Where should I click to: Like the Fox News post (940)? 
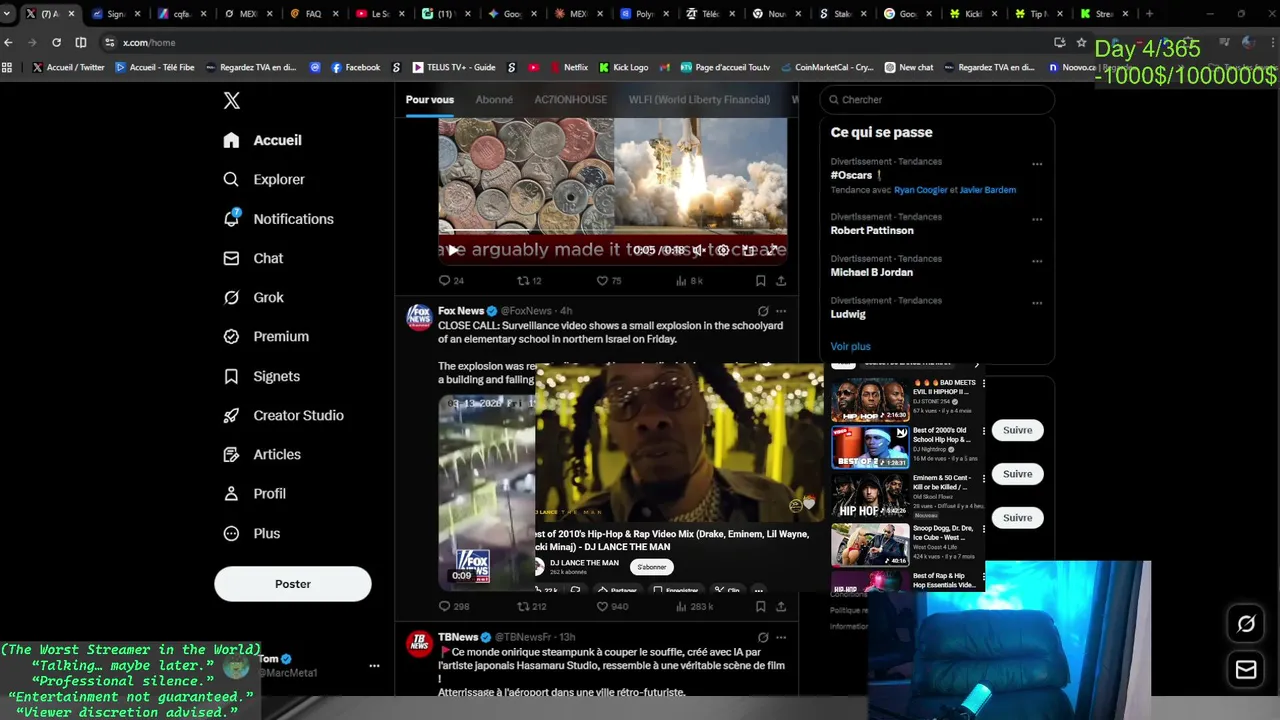(612, 606)
